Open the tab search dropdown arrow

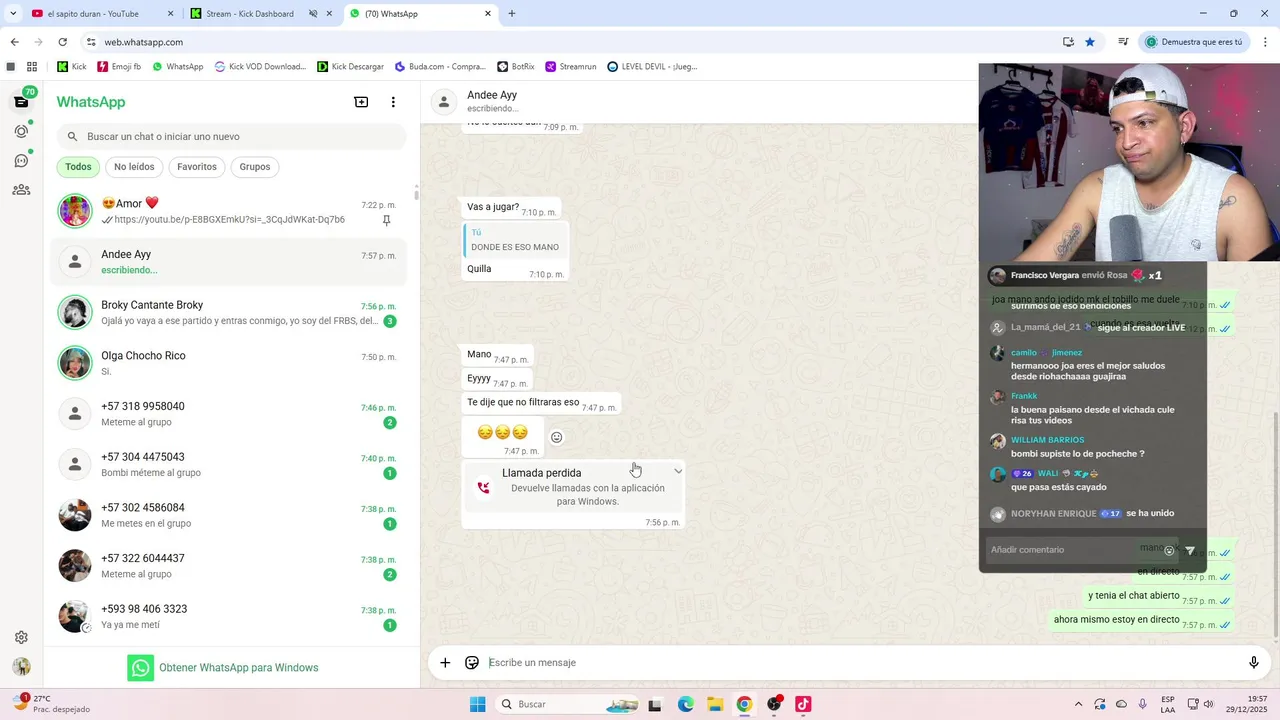13,14
